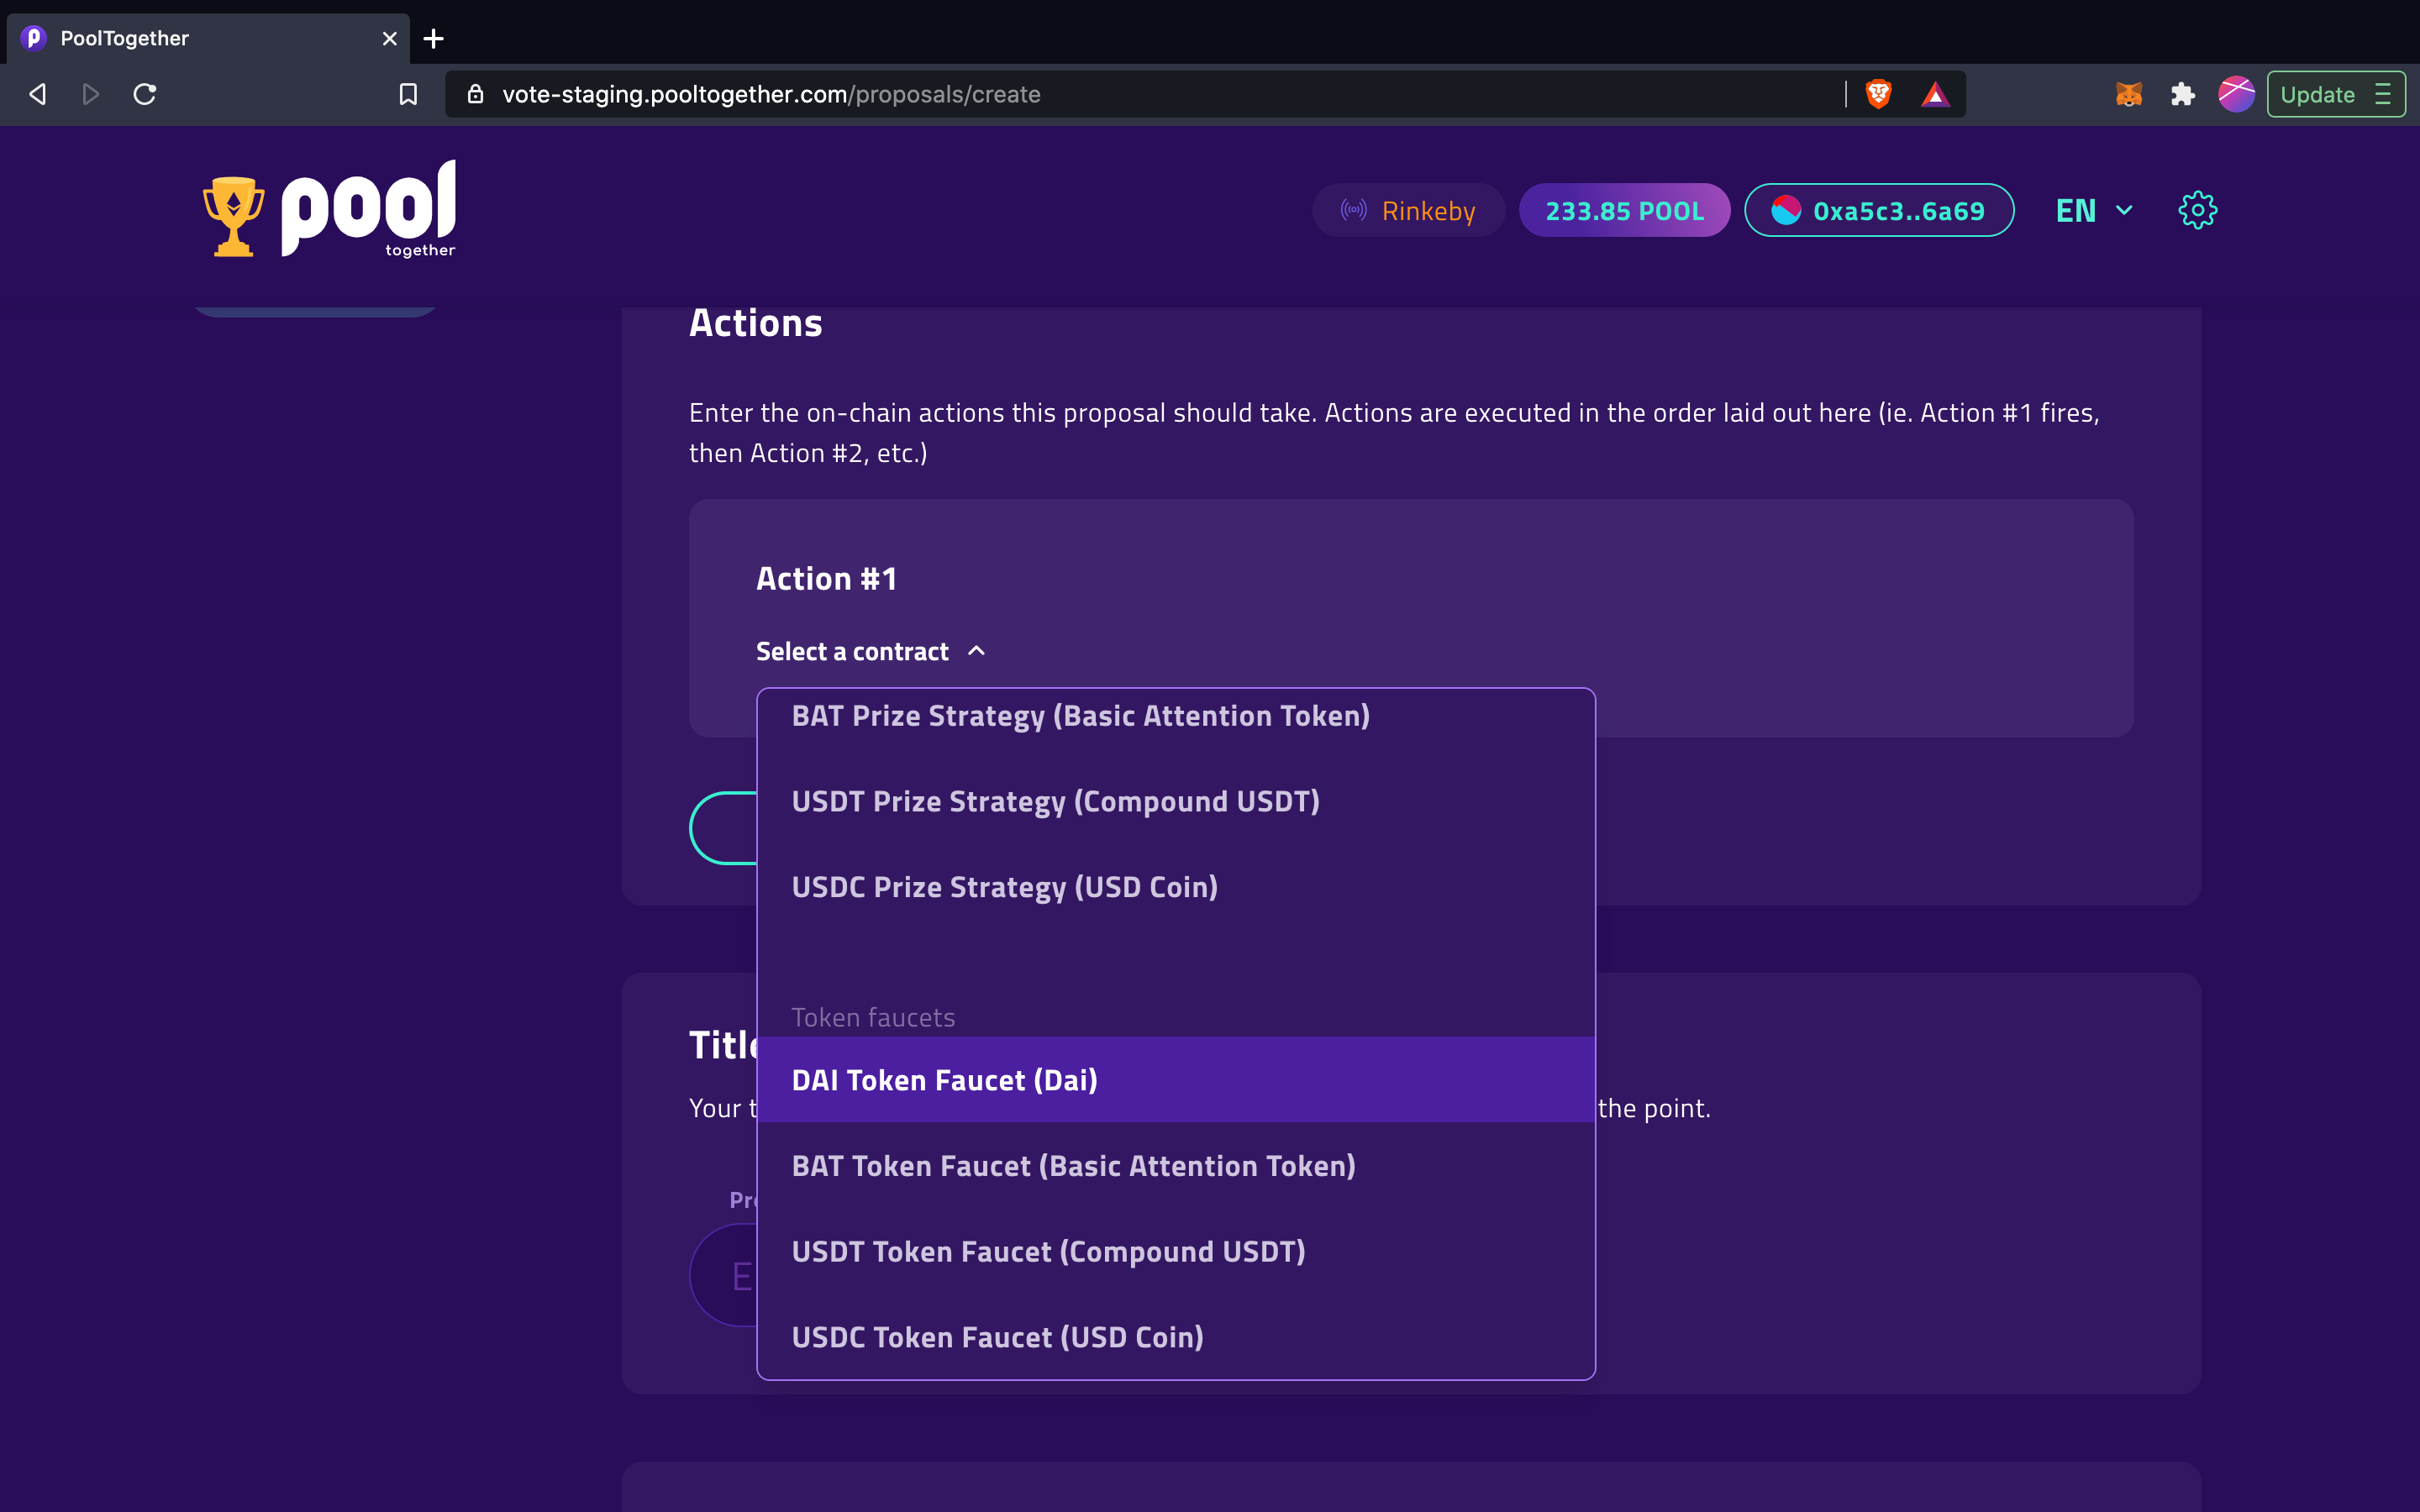
Task: Click the browser back arrow
Action: (x=37, y=94)
